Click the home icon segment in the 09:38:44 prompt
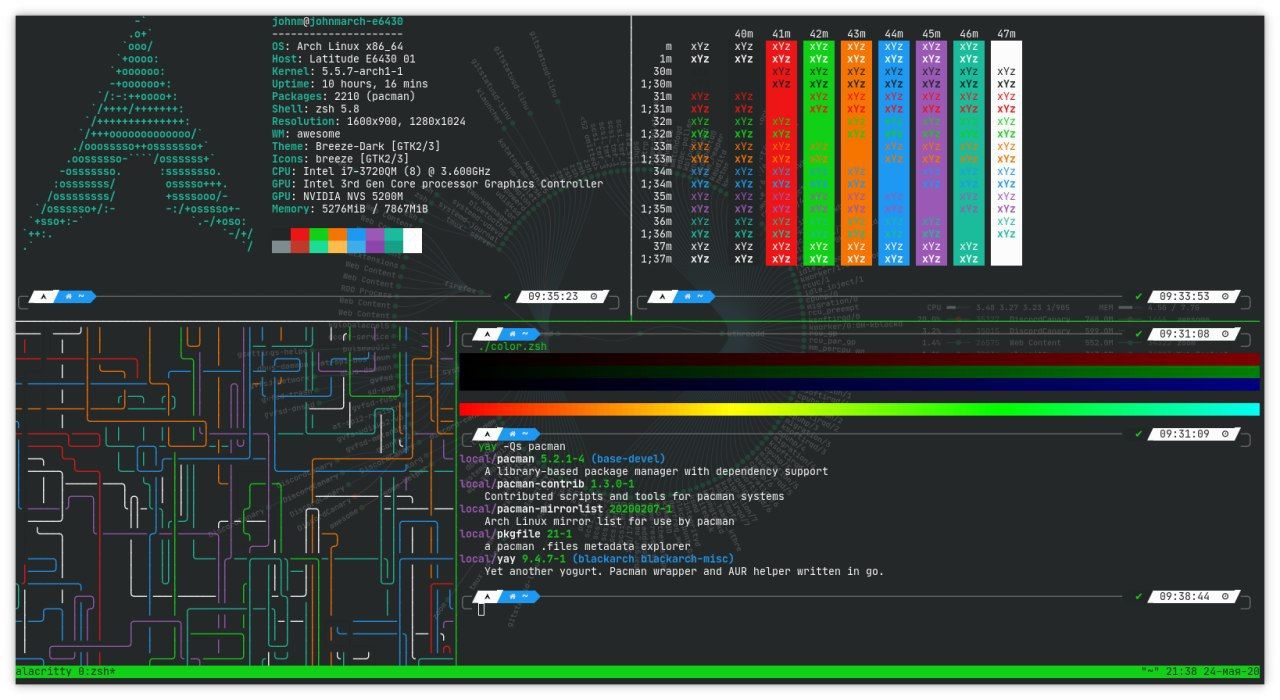Screen dimensions: 1280x700 pos(519,597)
